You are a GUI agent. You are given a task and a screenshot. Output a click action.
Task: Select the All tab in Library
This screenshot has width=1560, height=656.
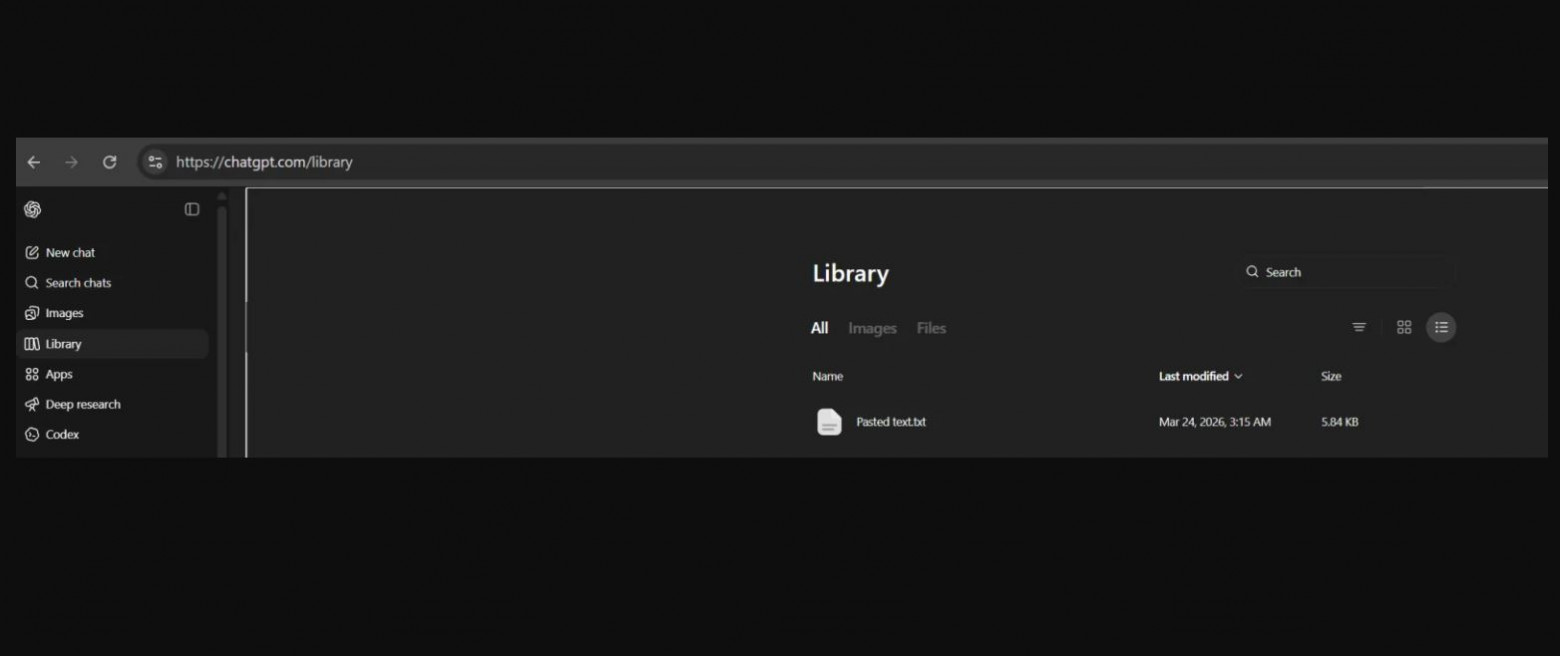819,328
